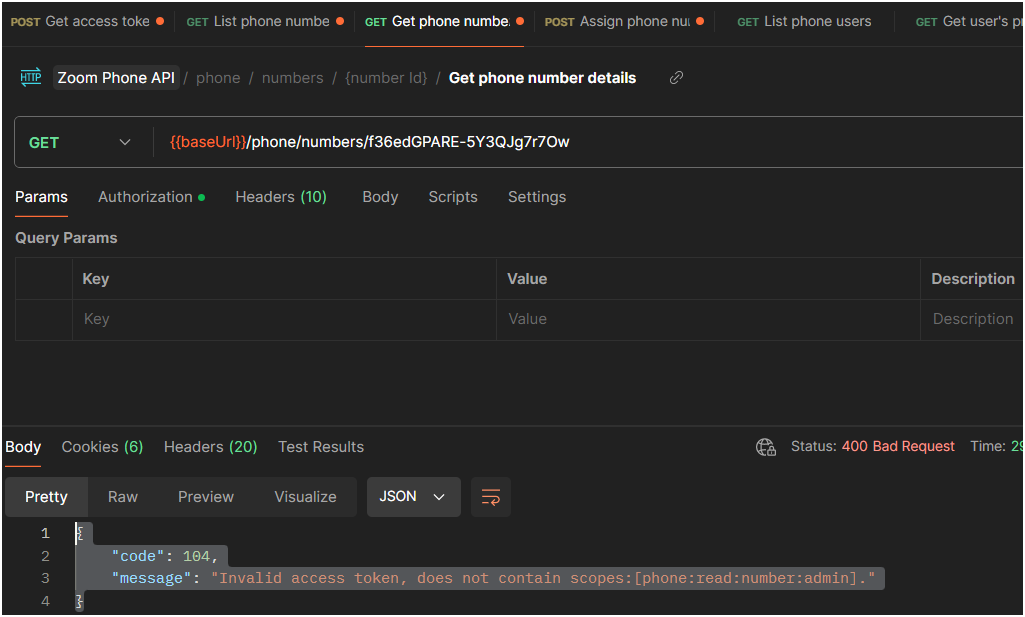
Task: Click the empty Key query param field
Action: 284,320
